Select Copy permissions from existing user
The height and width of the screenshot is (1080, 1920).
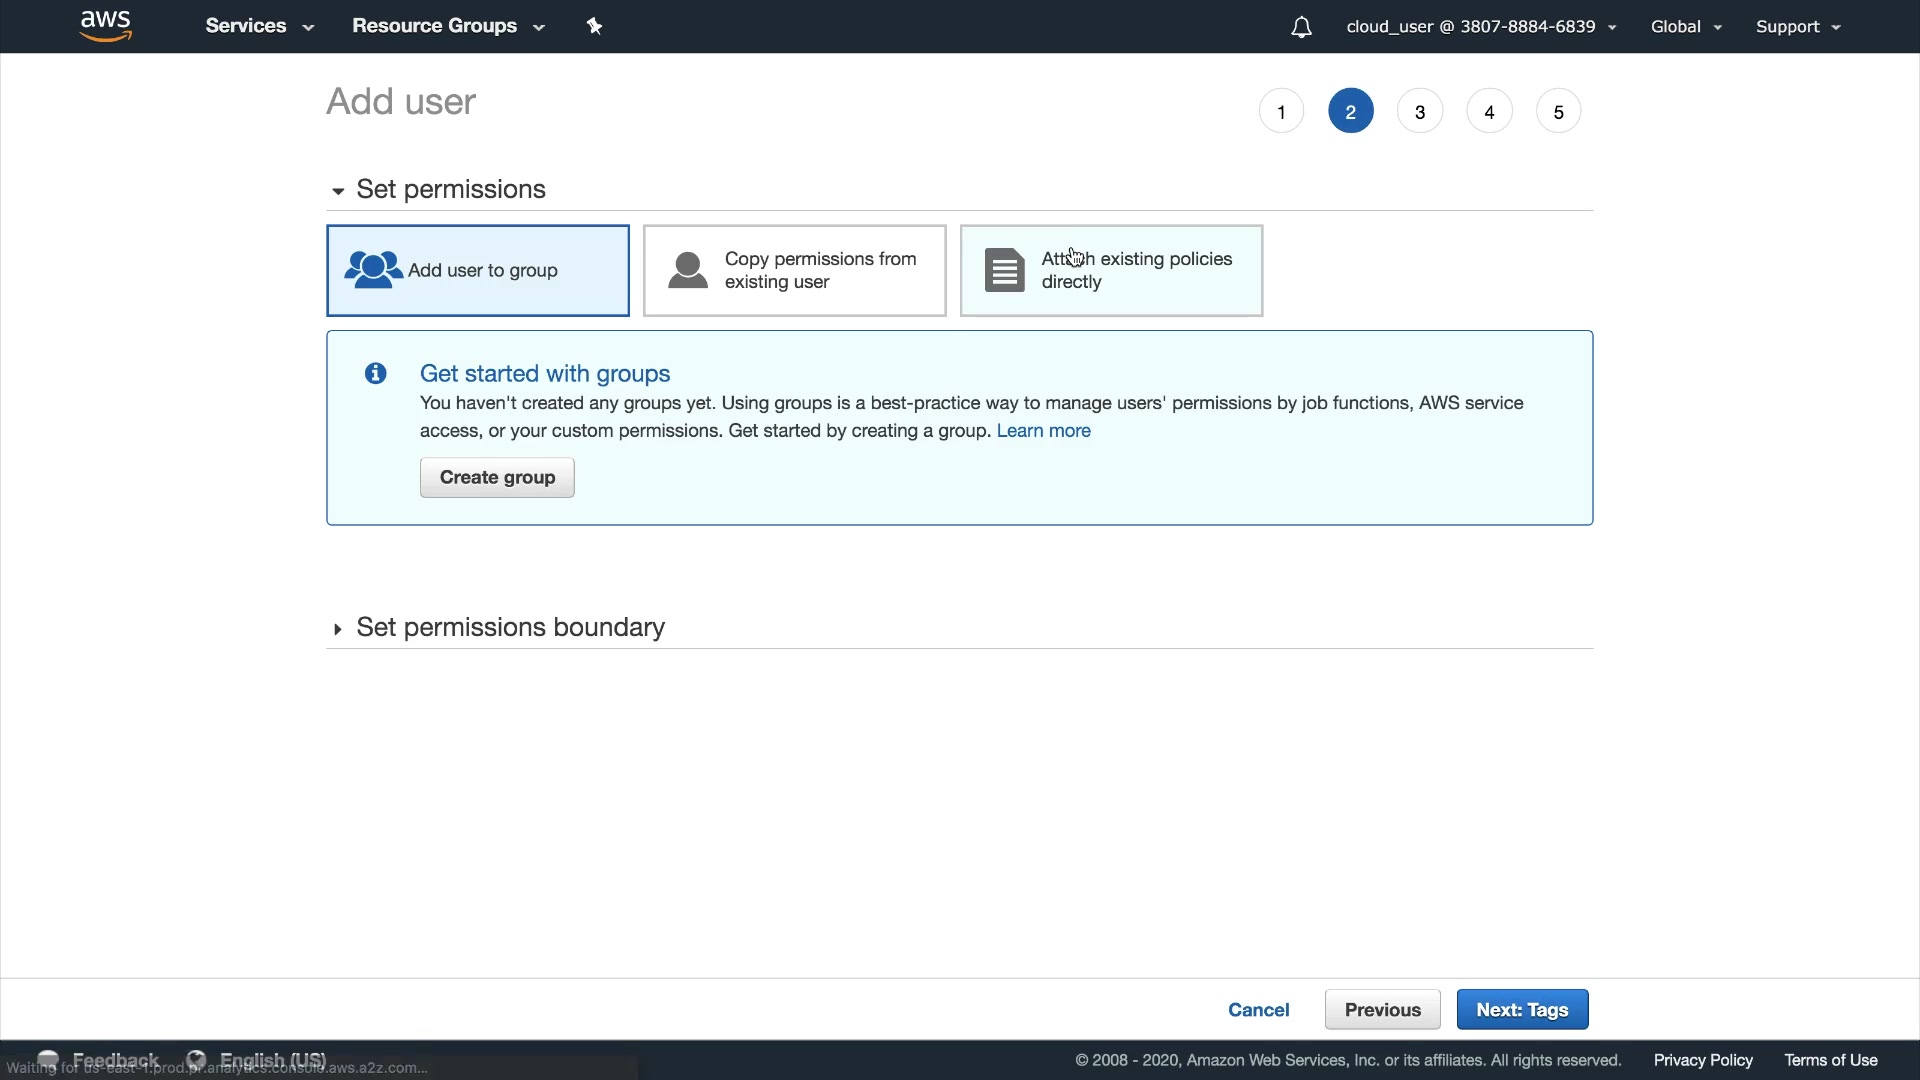pyautogui.click(x=820, y=271)
